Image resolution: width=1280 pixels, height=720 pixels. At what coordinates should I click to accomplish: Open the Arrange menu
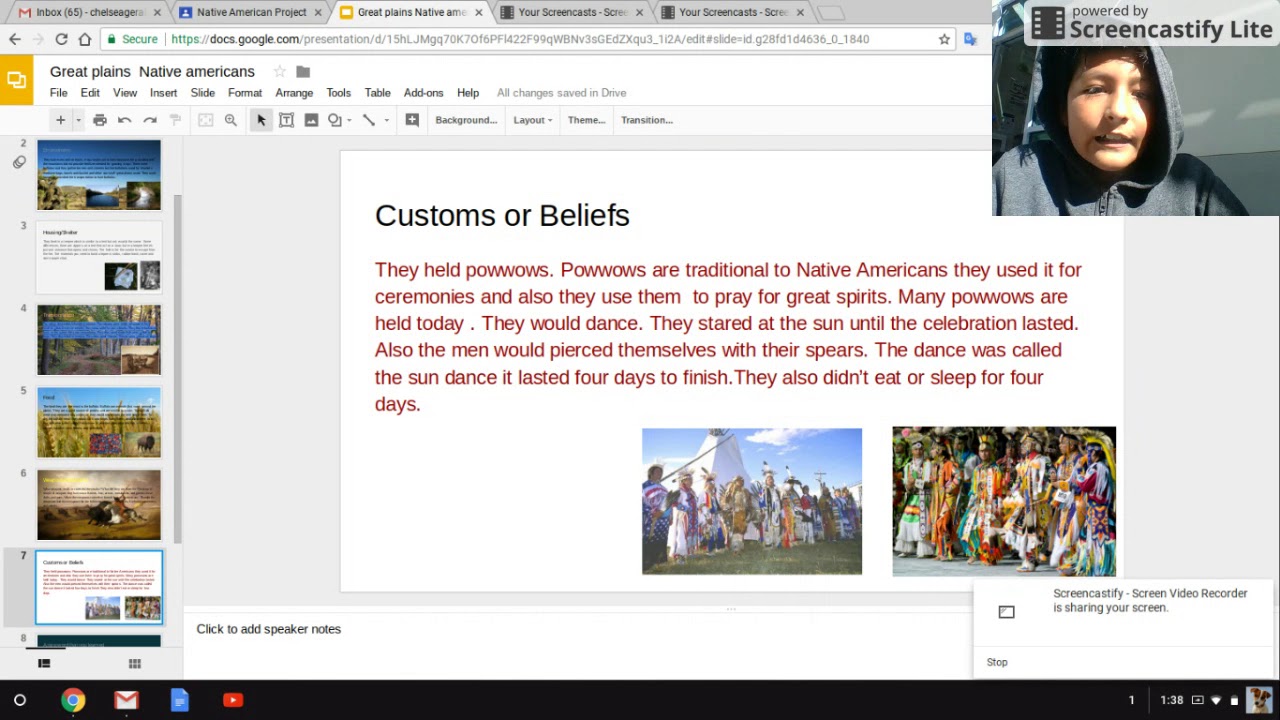point(294,93)
